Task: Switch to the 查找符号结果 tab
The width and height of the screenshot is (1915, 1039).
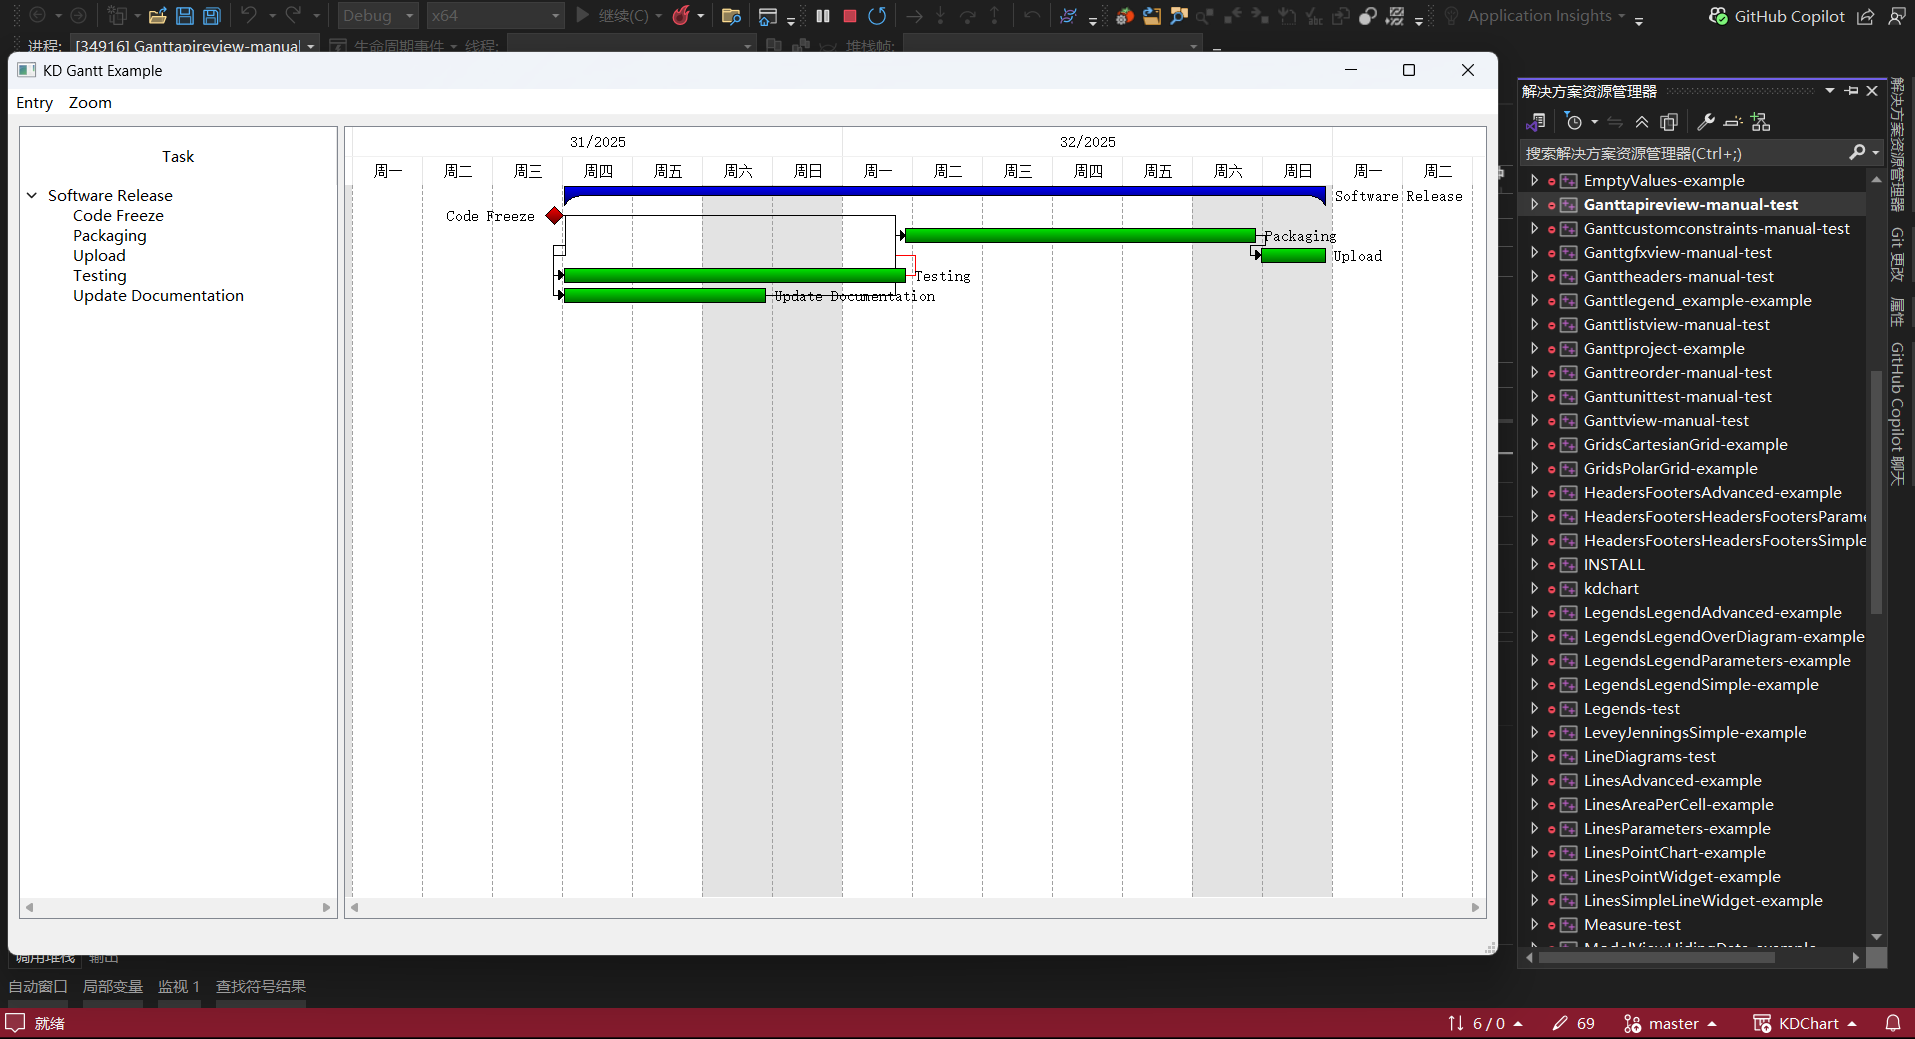Action: [261, 987]
